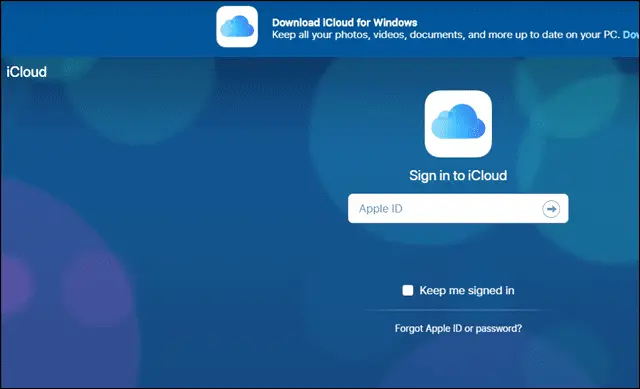Click the iCloud icon in the download banner
This screenshot has height=389, width=640.
tap(237, 27)
